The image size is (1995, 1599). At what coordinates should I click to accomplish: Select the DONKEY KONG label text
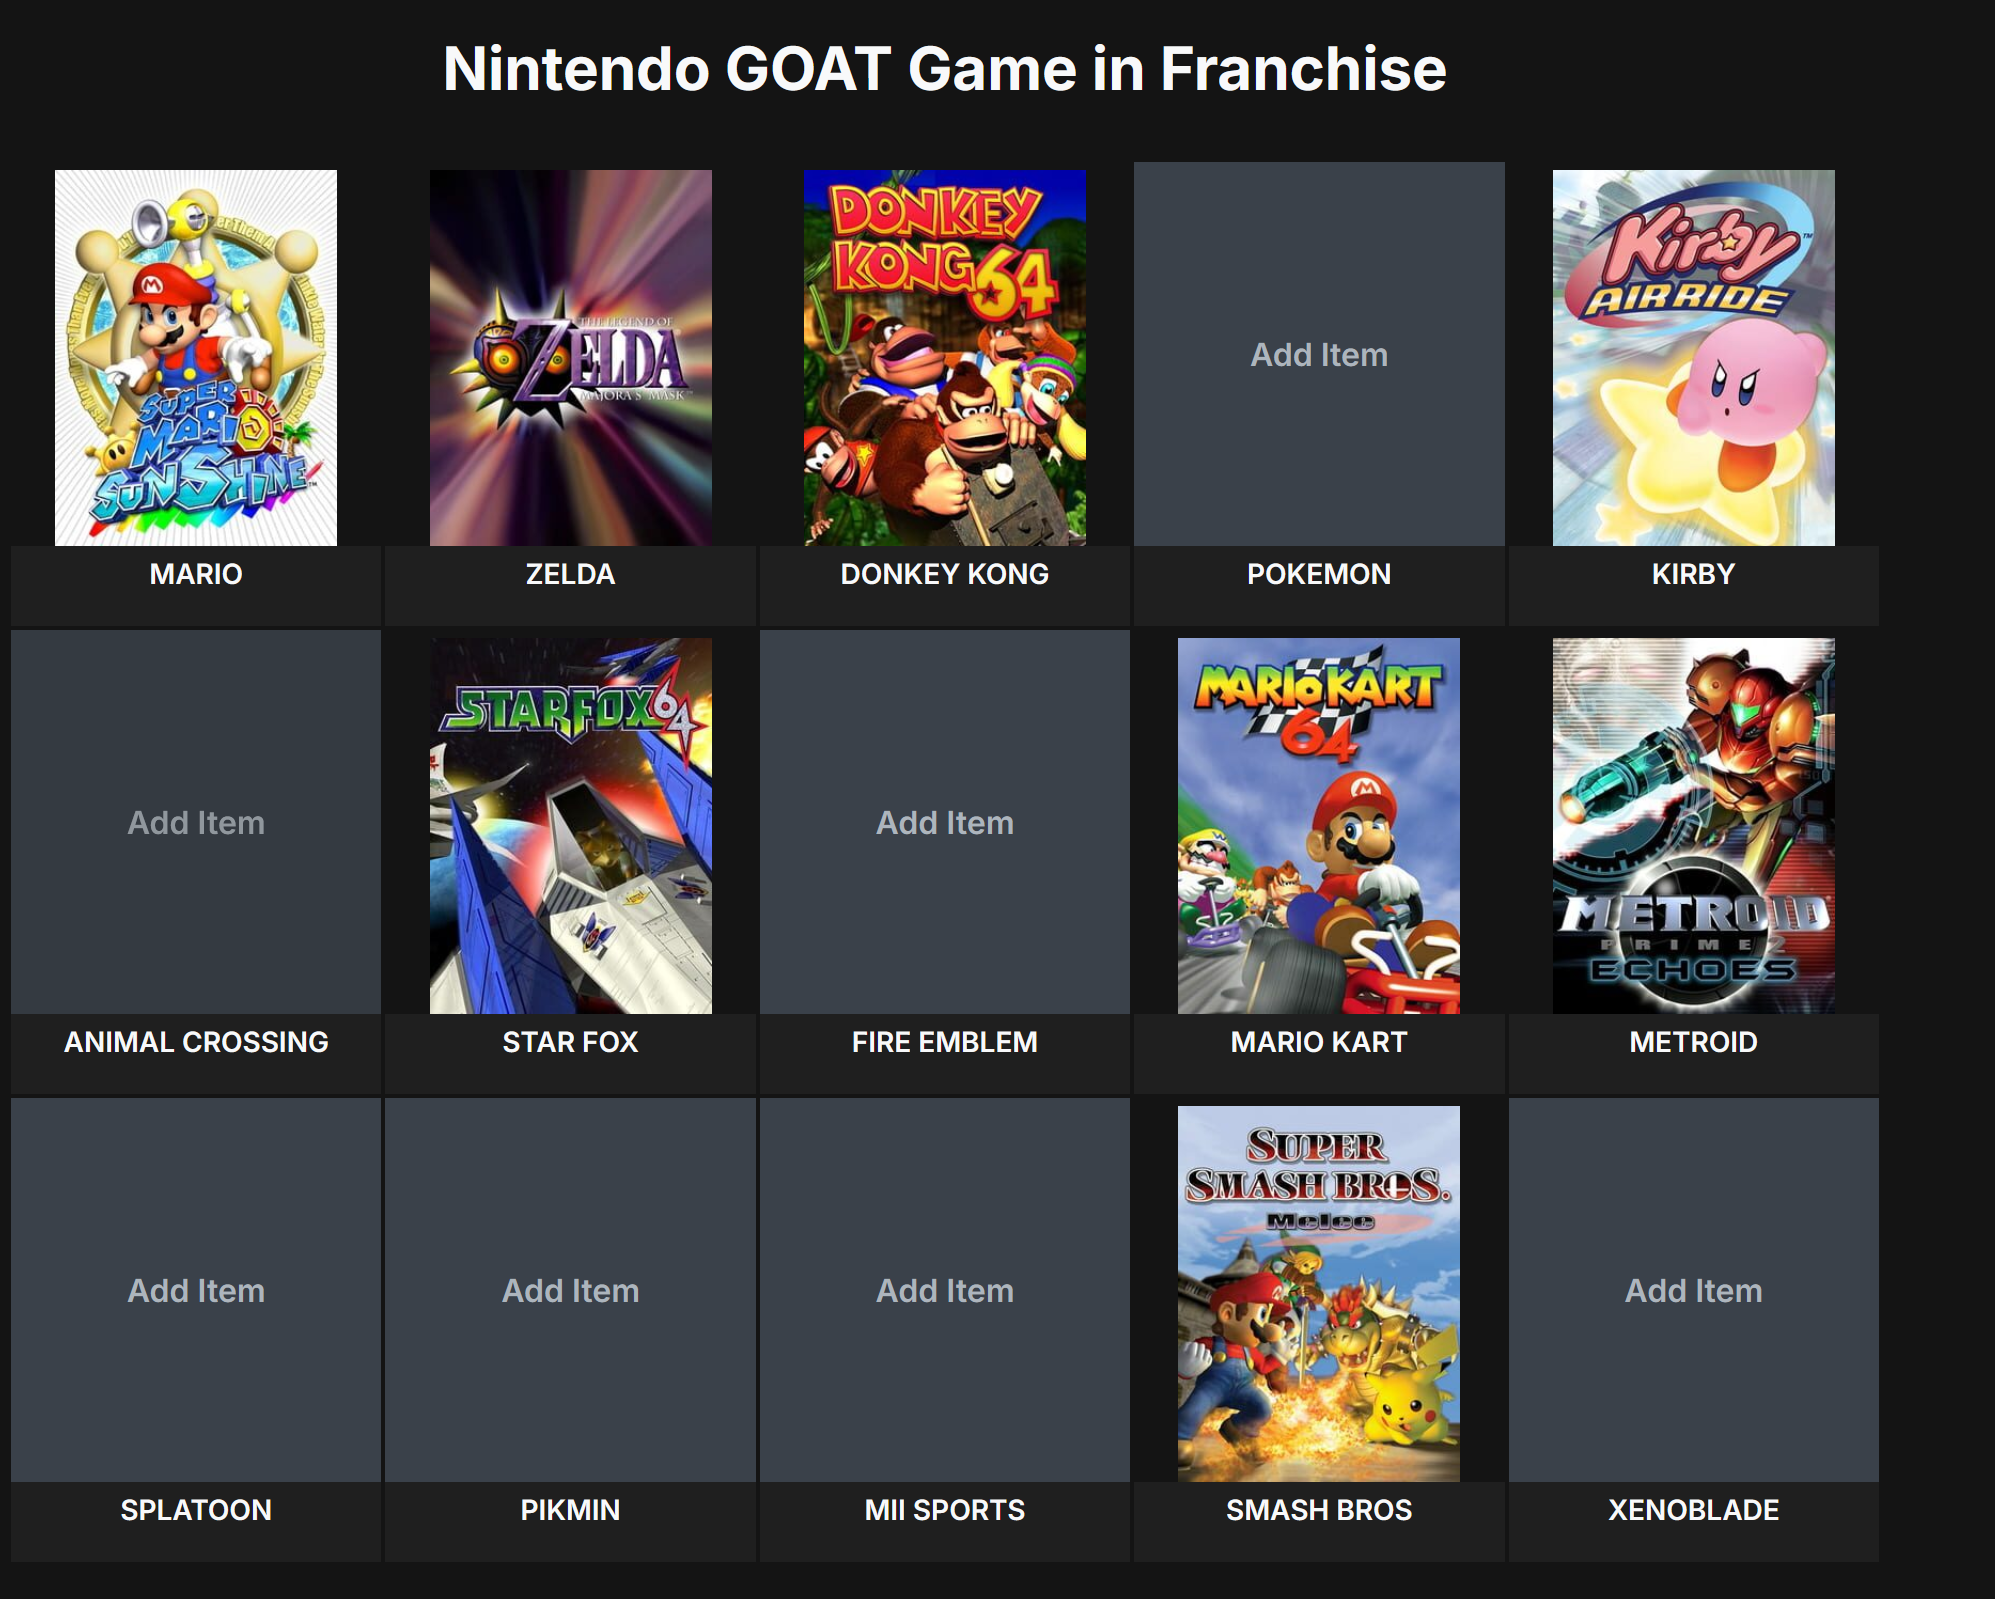(945, 574)
